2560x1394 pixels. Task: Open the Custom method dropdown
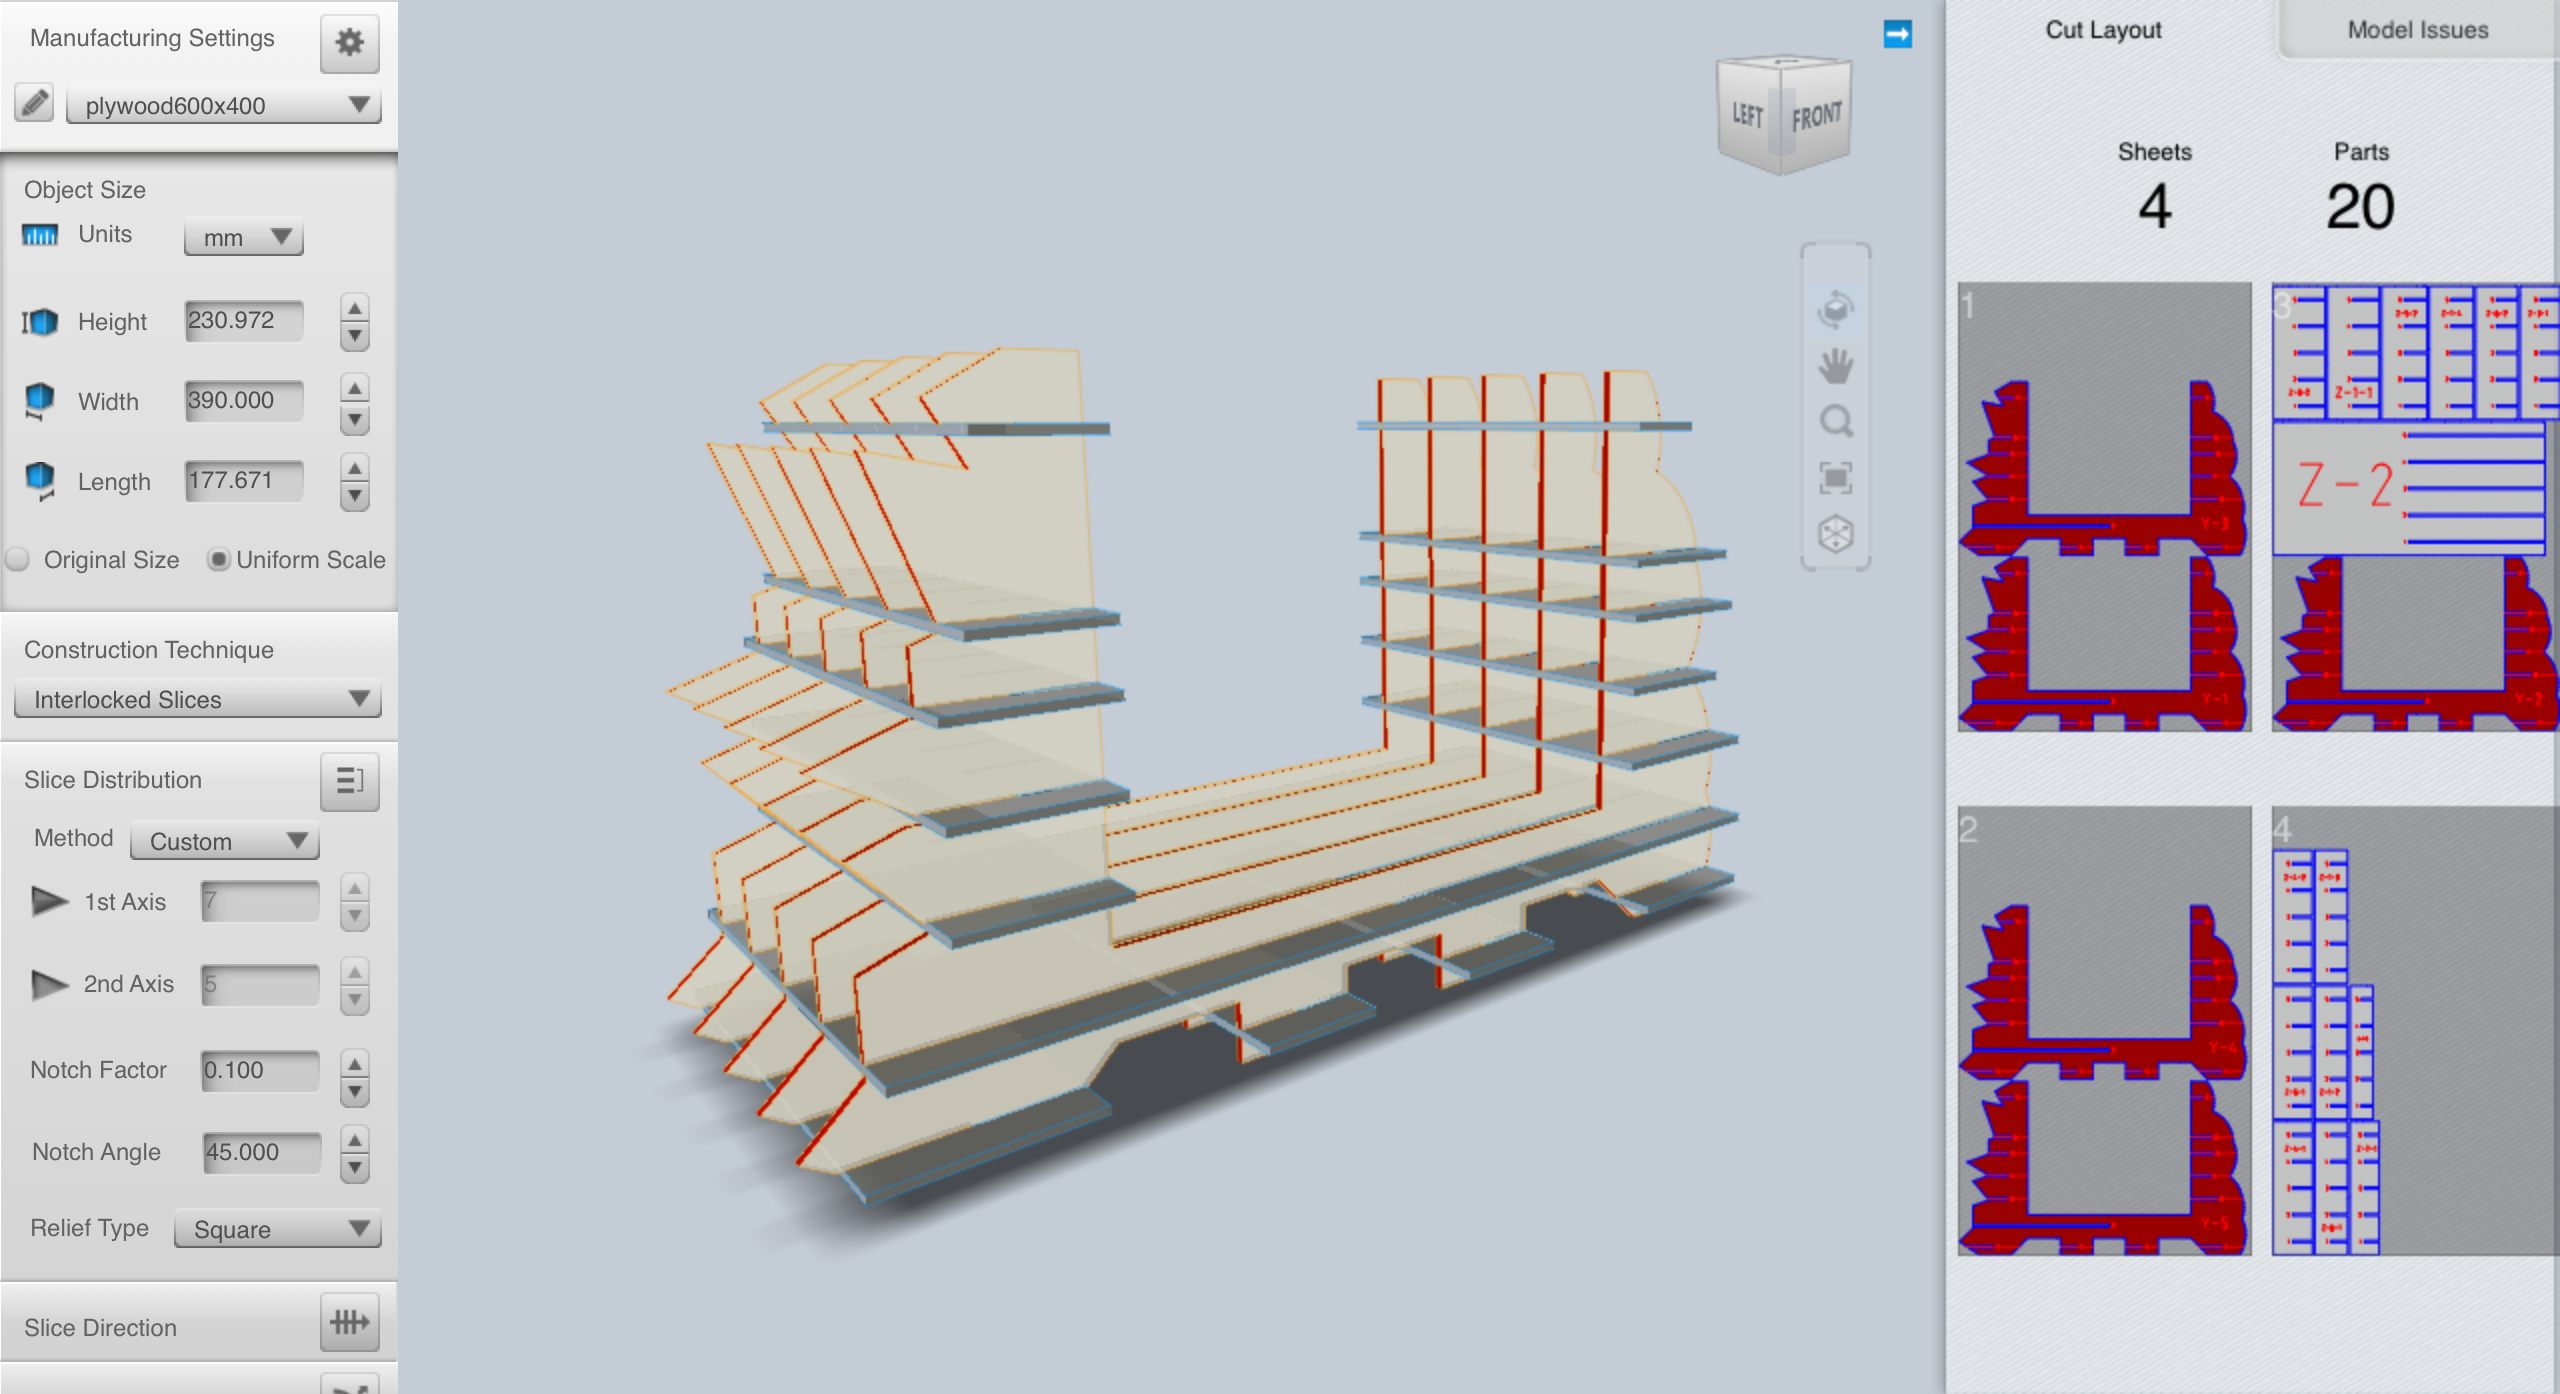click(x=225, y=841)
